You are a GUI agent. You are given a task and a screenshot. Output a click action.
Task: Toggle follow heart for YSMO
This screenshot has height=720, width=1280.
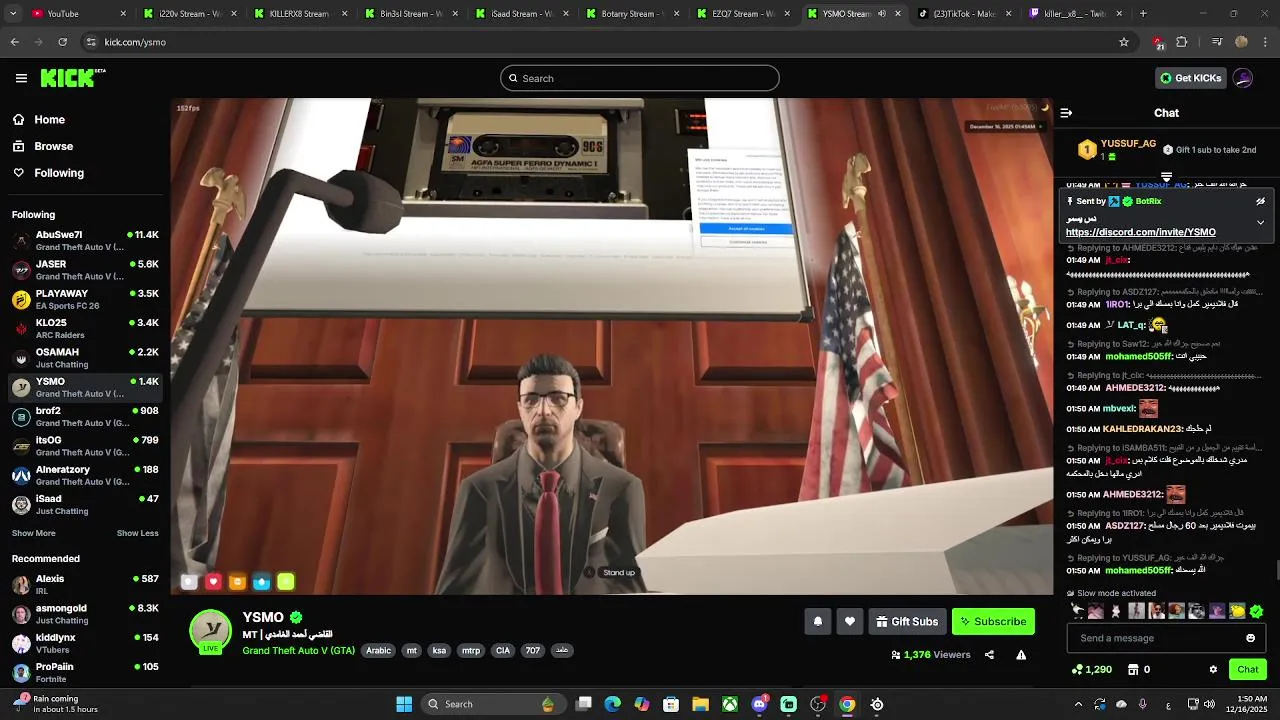[x=849, y=621]
